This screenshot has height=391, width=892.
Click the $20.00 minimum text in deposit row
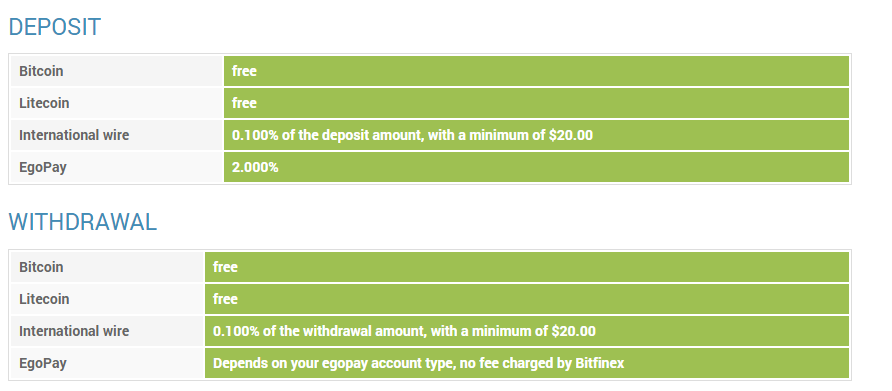571,135
